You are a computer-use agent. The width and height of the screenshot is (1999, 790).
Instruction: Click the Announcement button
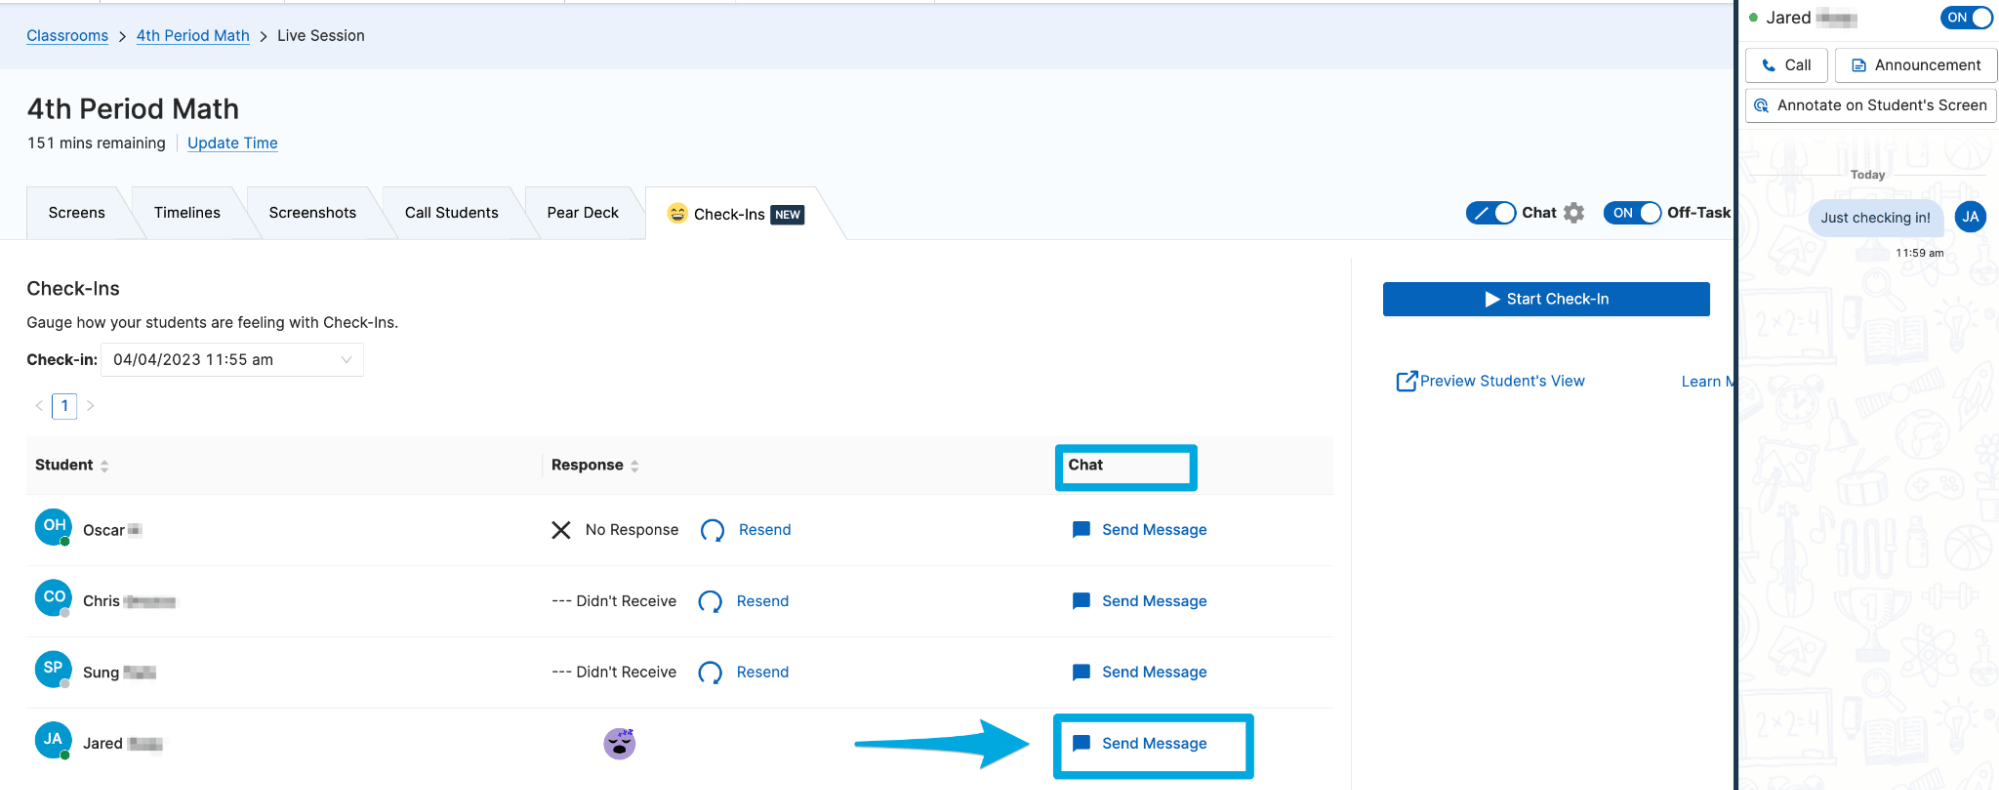1916,65
